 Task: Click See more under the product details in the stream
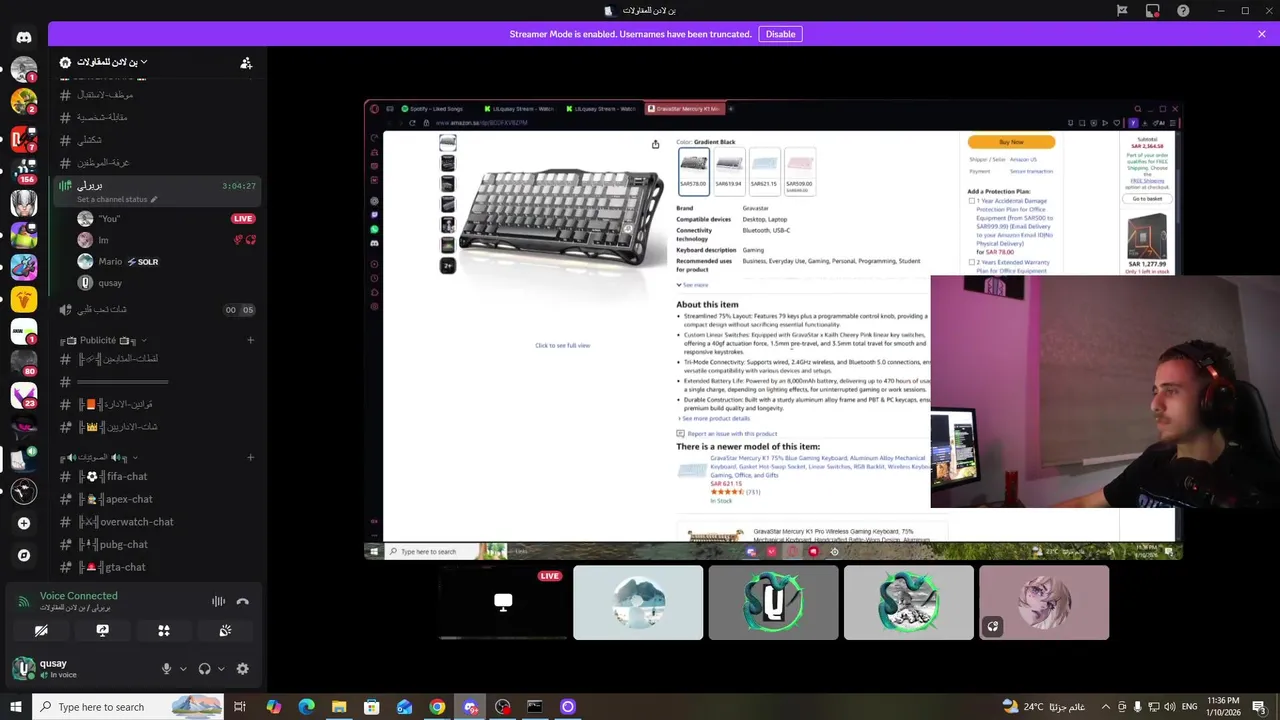tap(692, 285)
